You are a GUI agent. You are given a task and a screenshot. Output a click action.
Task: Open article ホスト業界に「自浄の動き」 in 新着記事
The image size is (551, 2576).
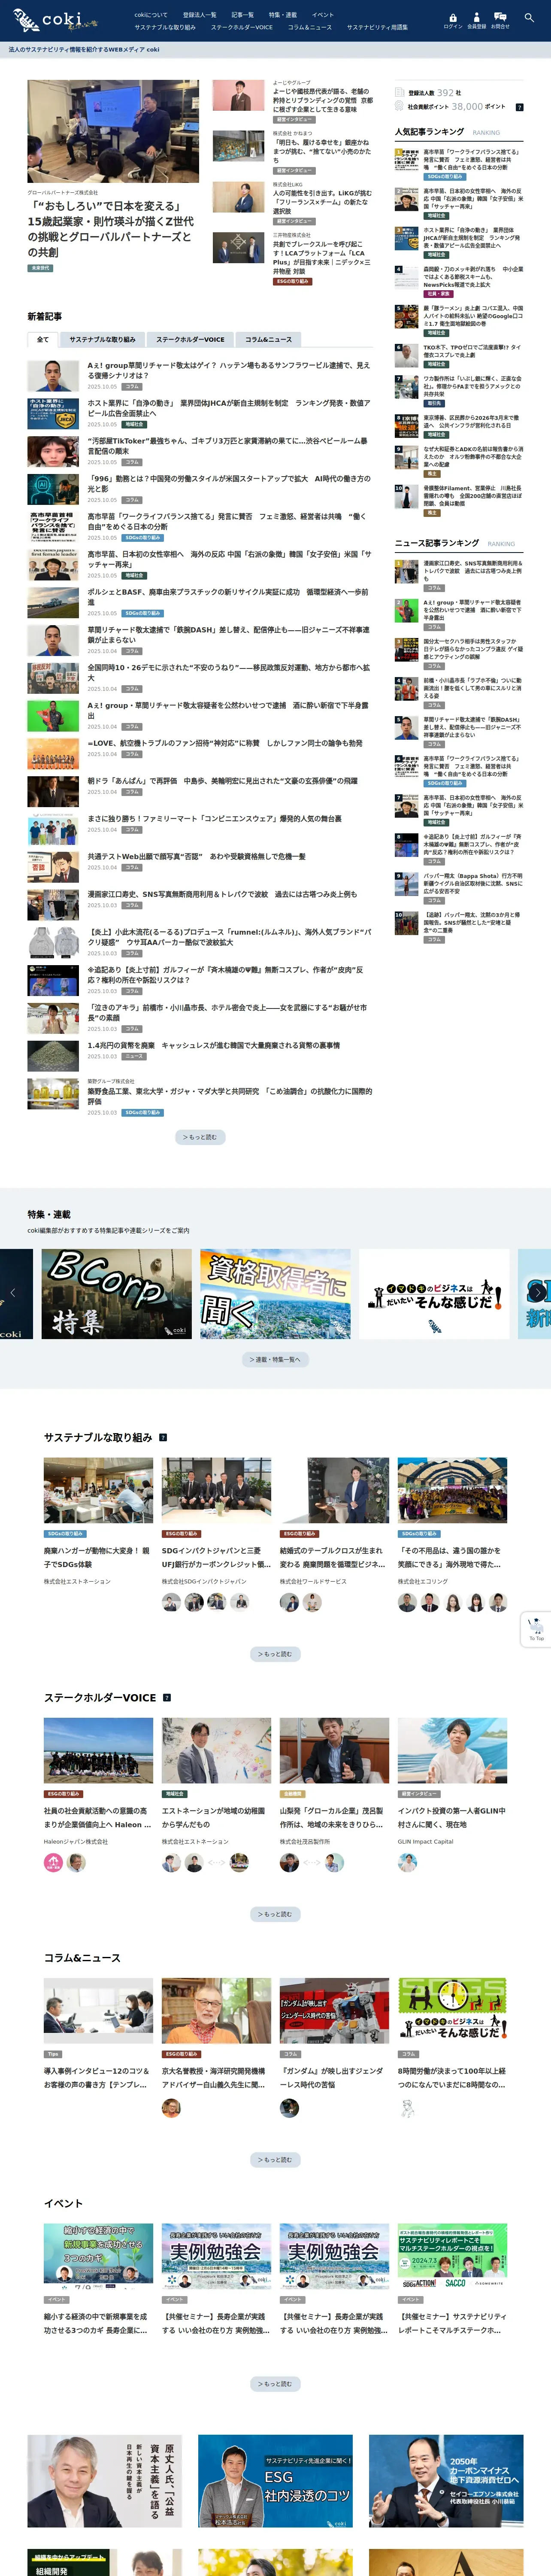229,408
